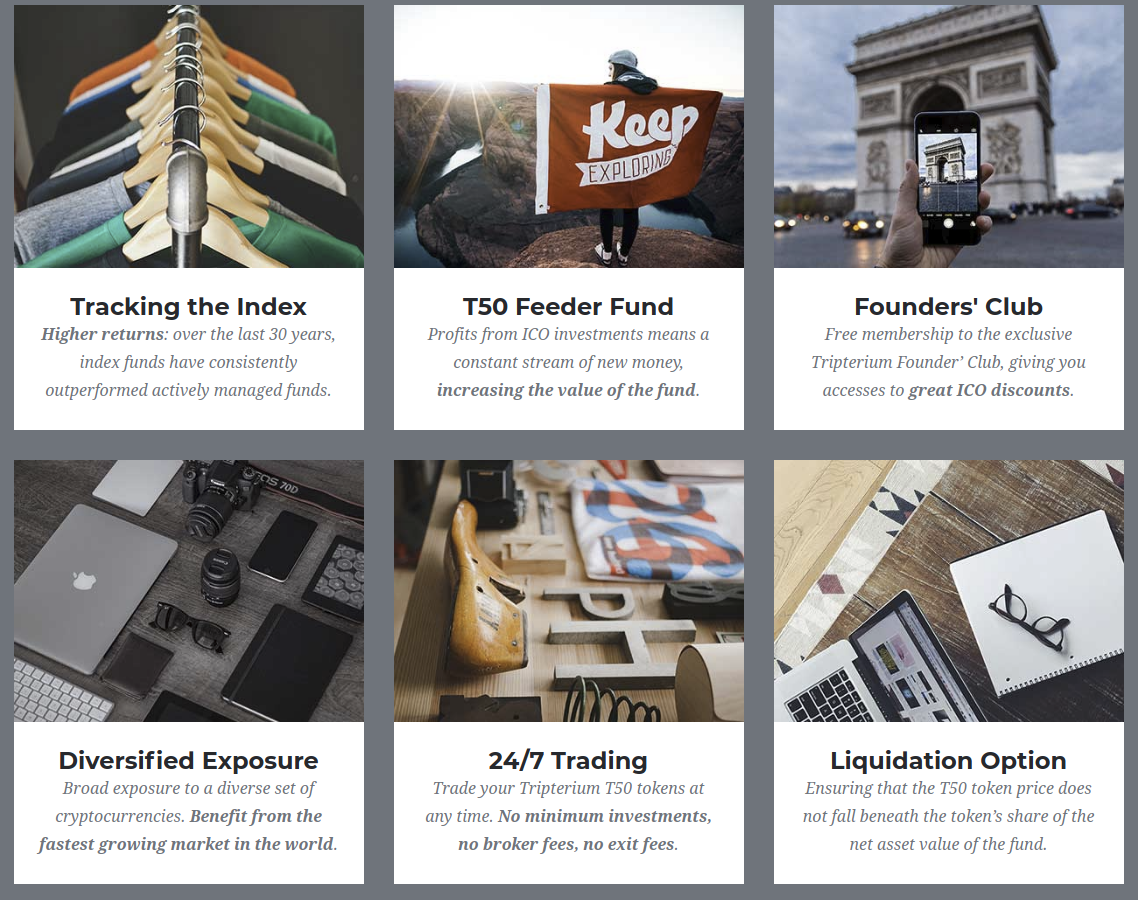The width and height of the screenshot is (1138, 900).
Task: Click the Tracking the Index heading
Action: tap(189, 306)
